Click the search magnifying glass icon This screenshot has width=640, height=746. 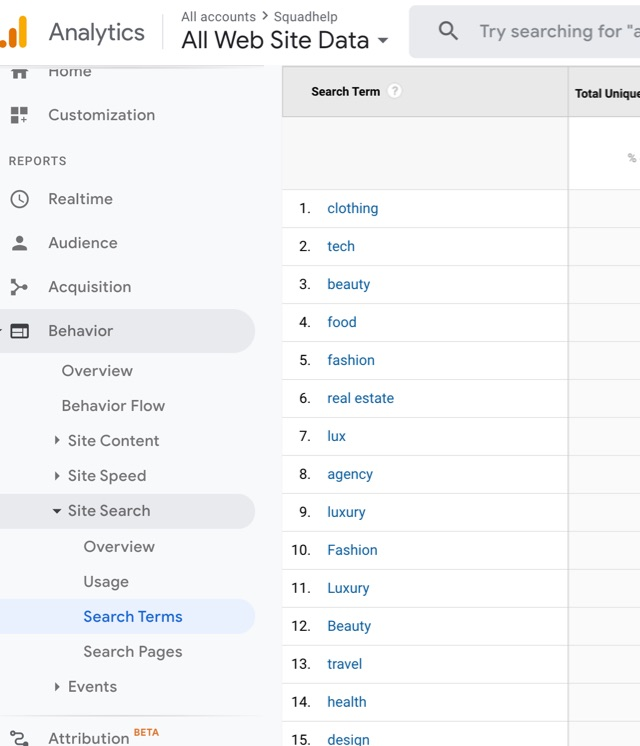coord(448,32)
